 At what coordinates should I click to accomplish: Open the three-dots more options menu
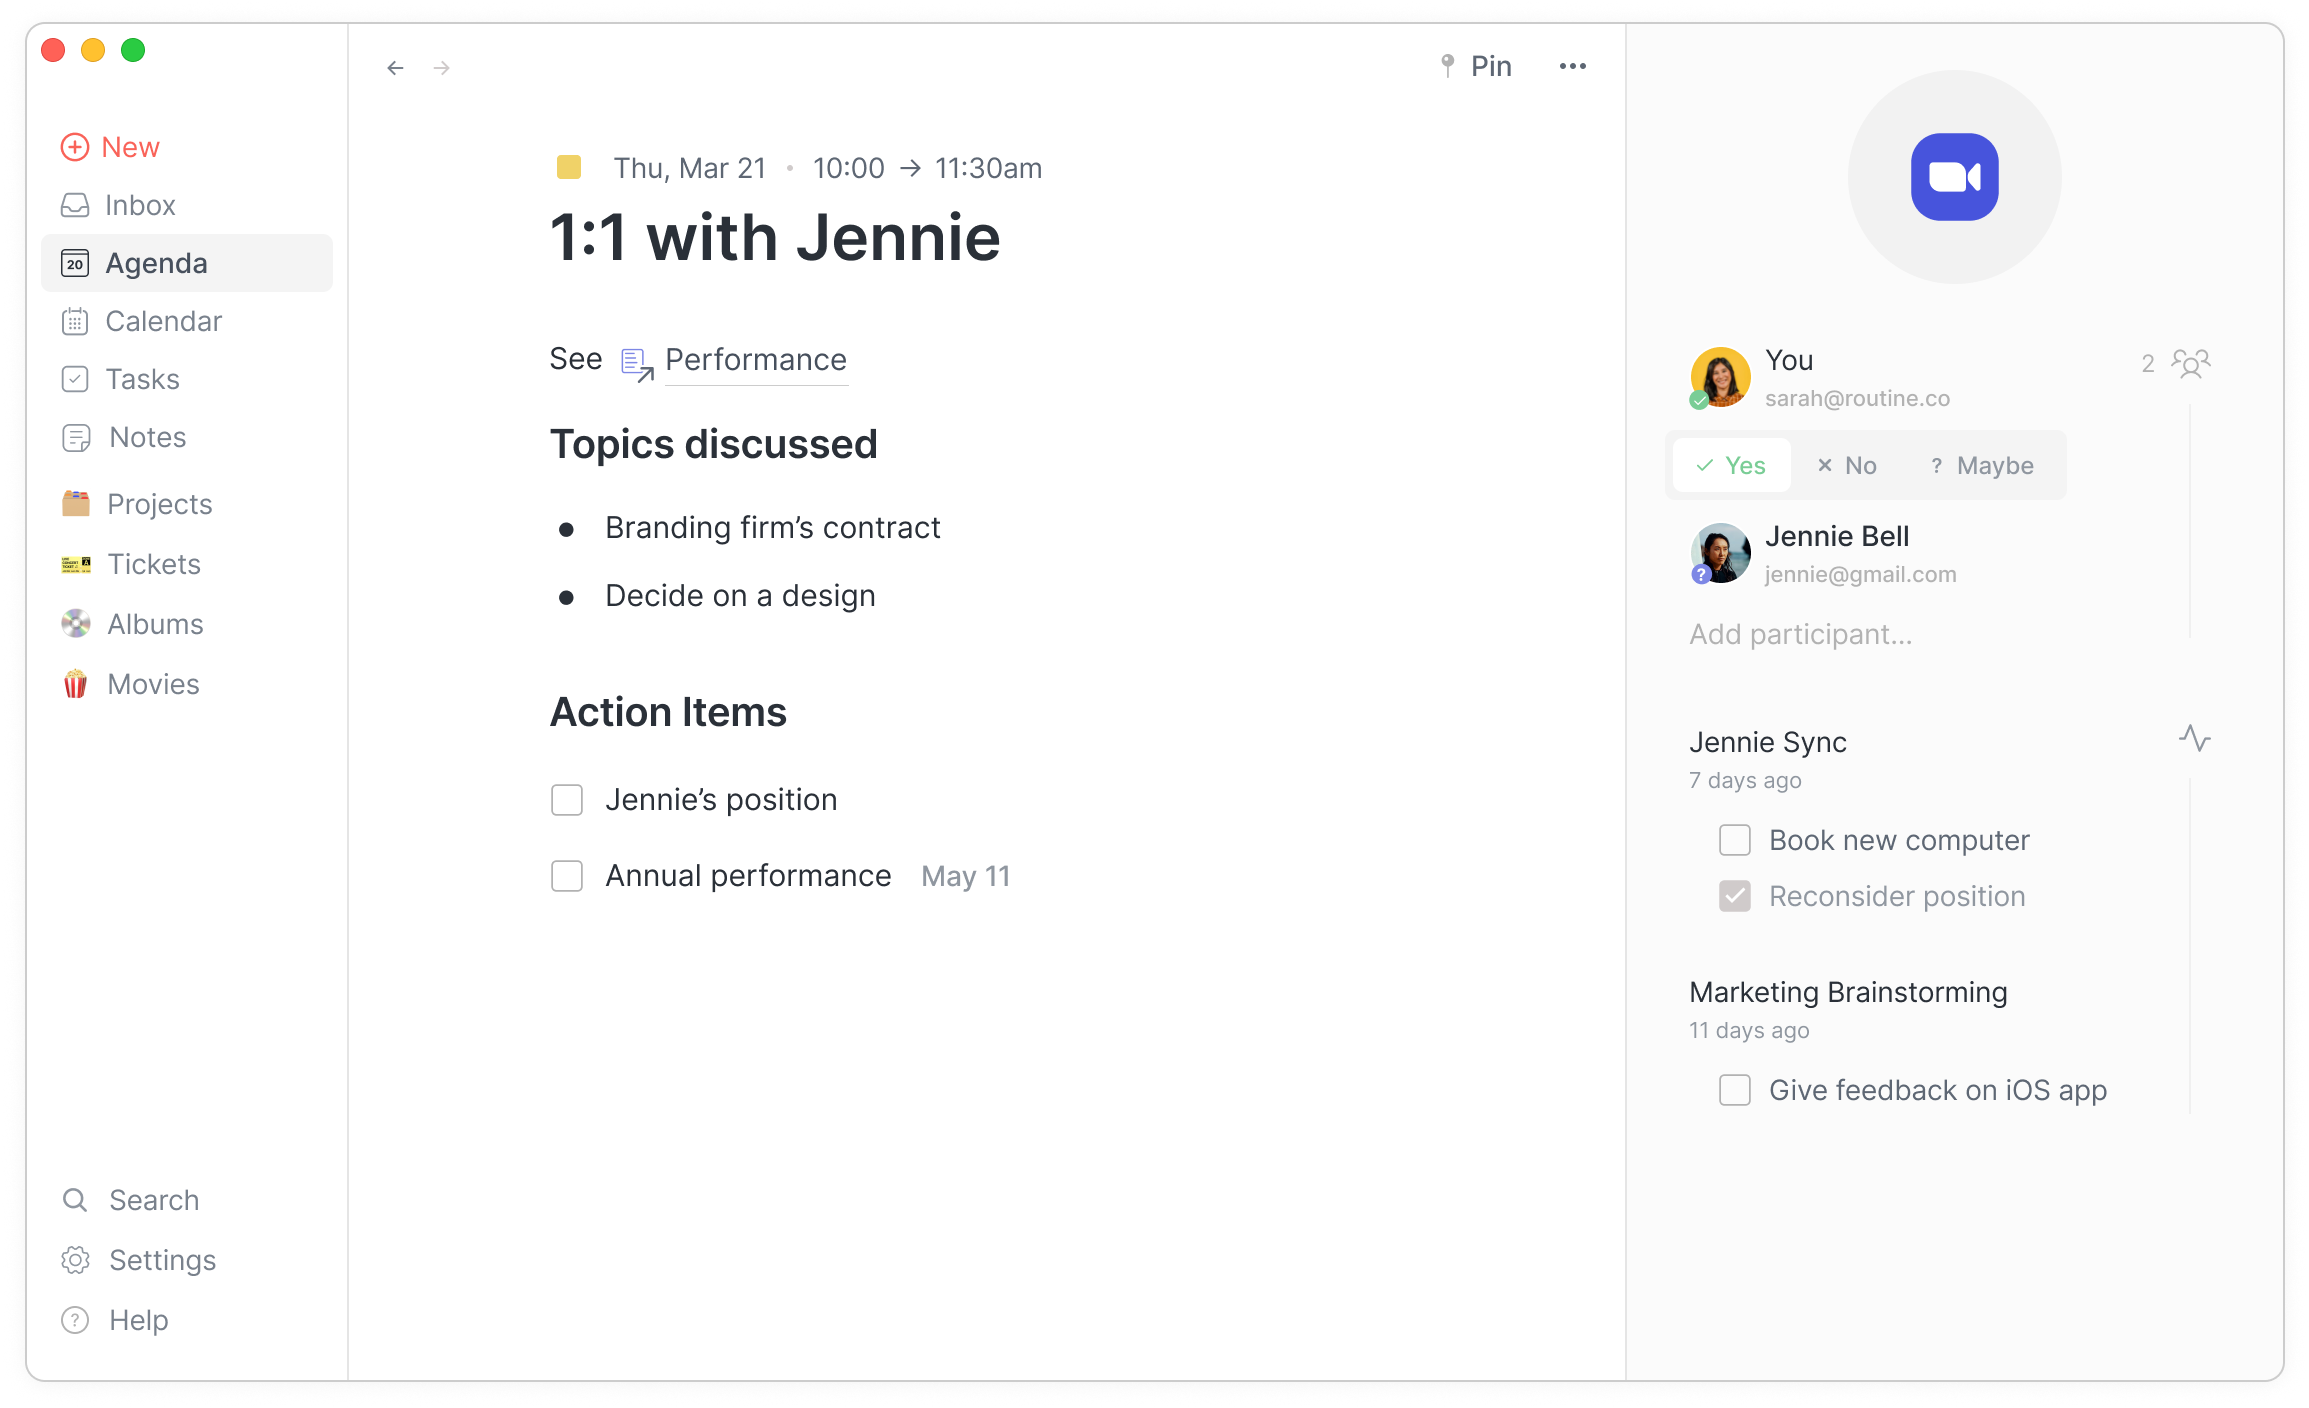[x=1572, y=67]
